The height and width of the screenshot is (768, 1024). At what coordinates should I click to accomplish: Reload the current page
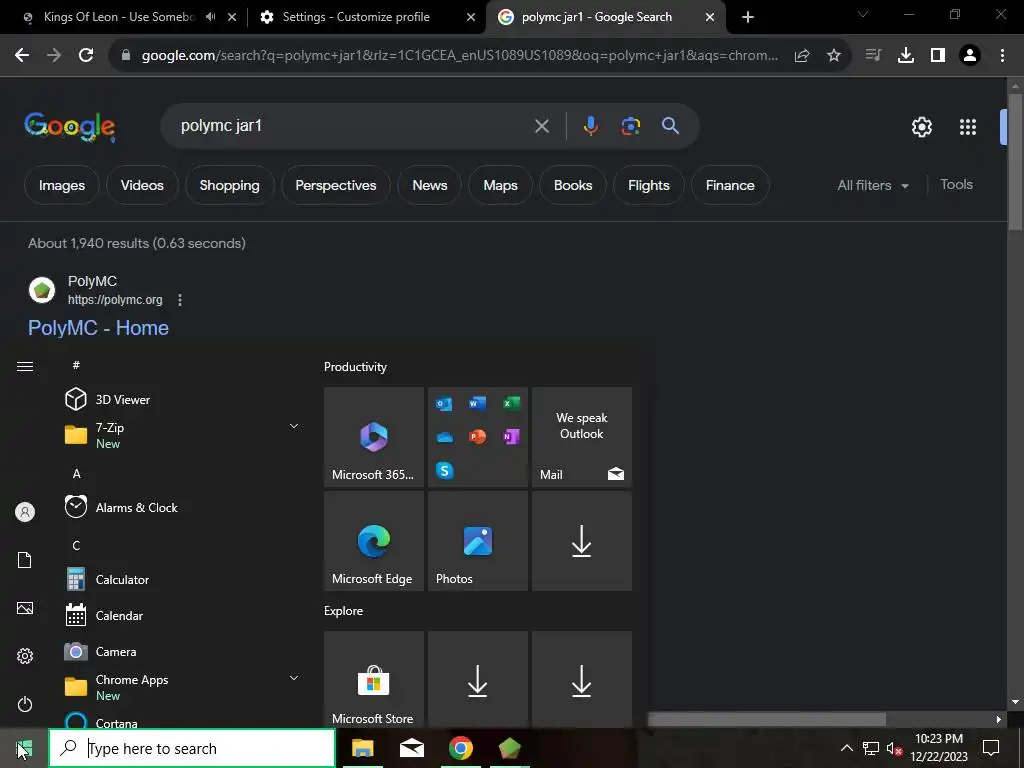tap(86, 56)
